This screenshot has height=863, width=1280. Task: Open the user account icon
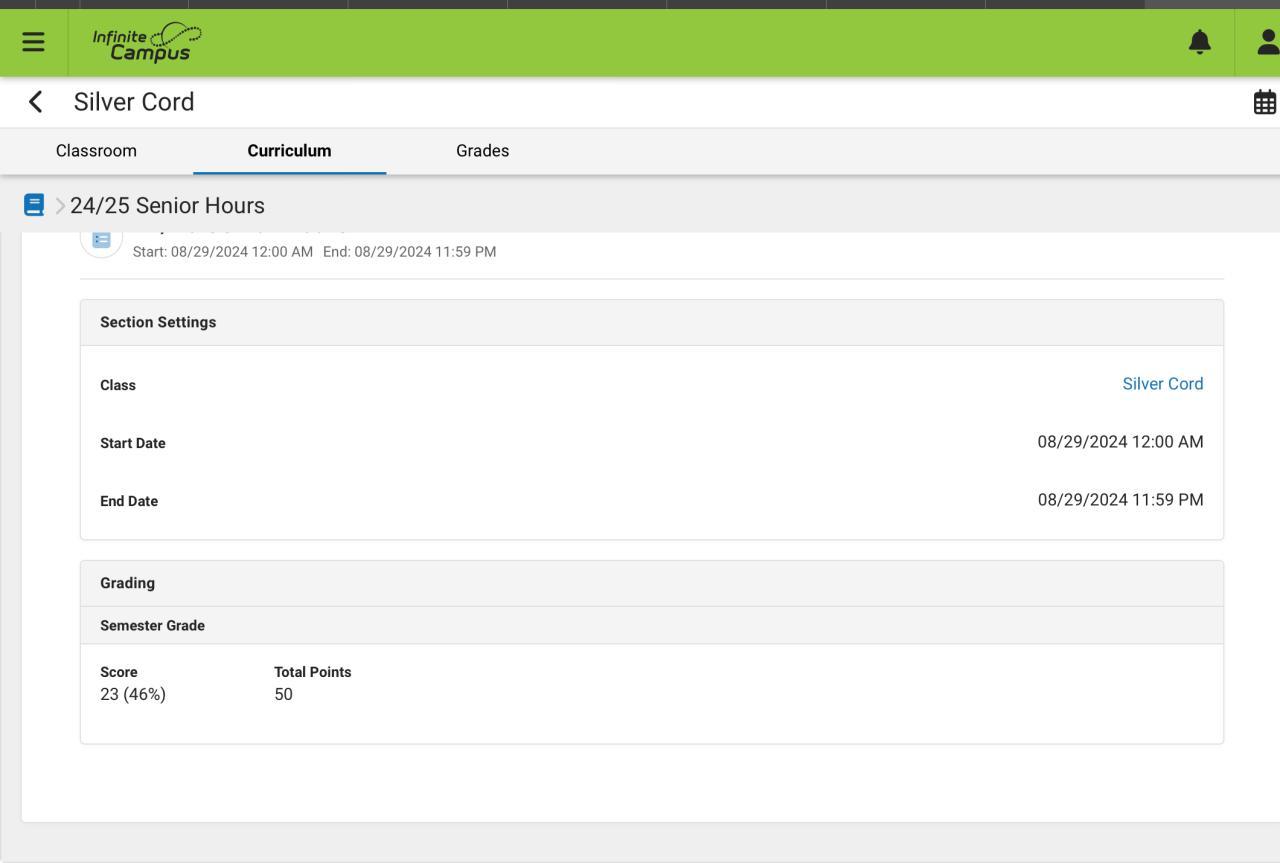pos(1268,42)
